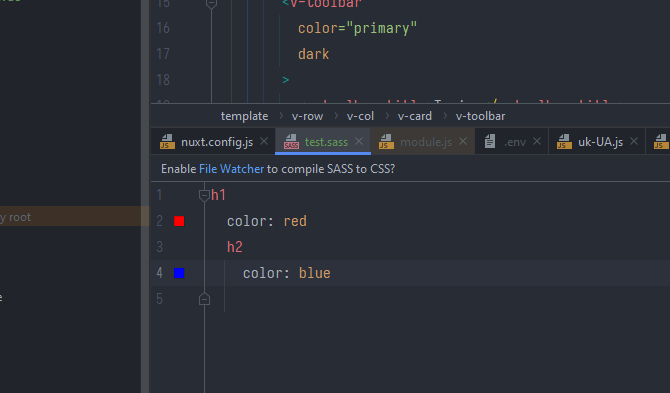Switch to the .env file tab
Screen dimensions: 670x393
tap(512, 142)
